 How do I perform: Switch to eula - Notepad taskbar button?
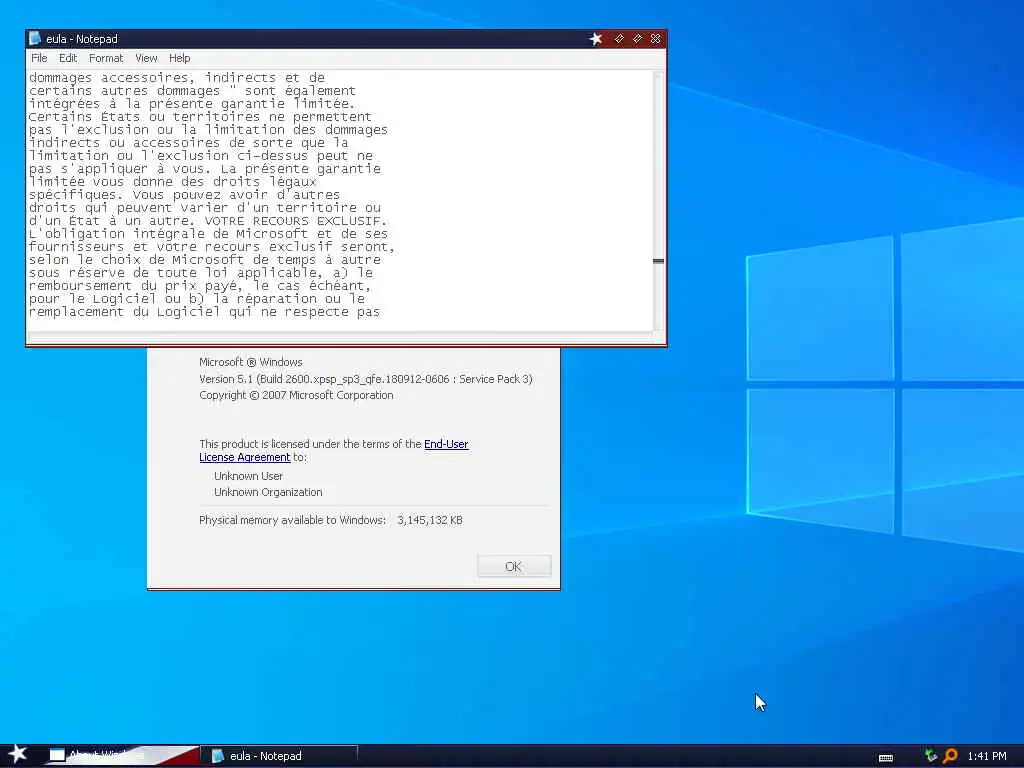click(281, 756)
